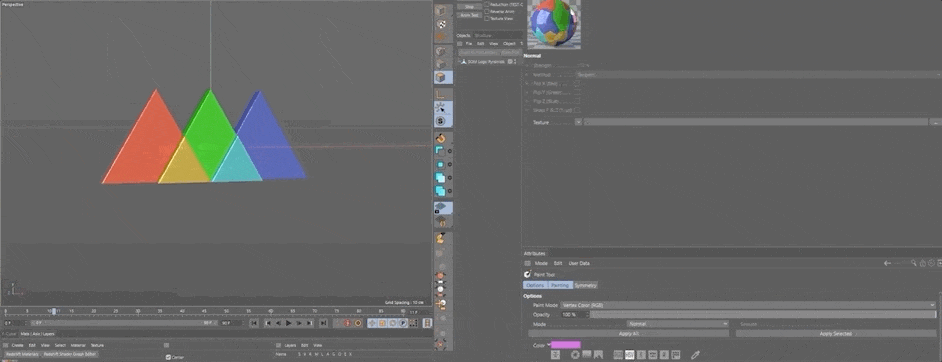The image size is (942, 362).
Task: Open the Create menu in material manager
Action: point(17,345)
